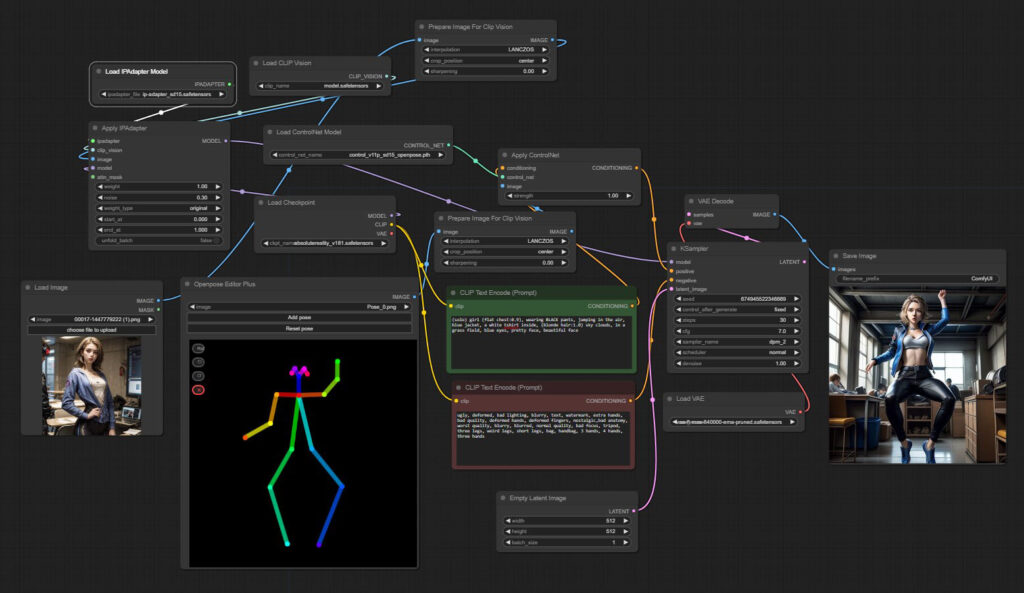The image size is (1024, 593).
Task: Open the Pose_0.png image dropdown in Openpose Editor Plus
Action: [300, 307]
